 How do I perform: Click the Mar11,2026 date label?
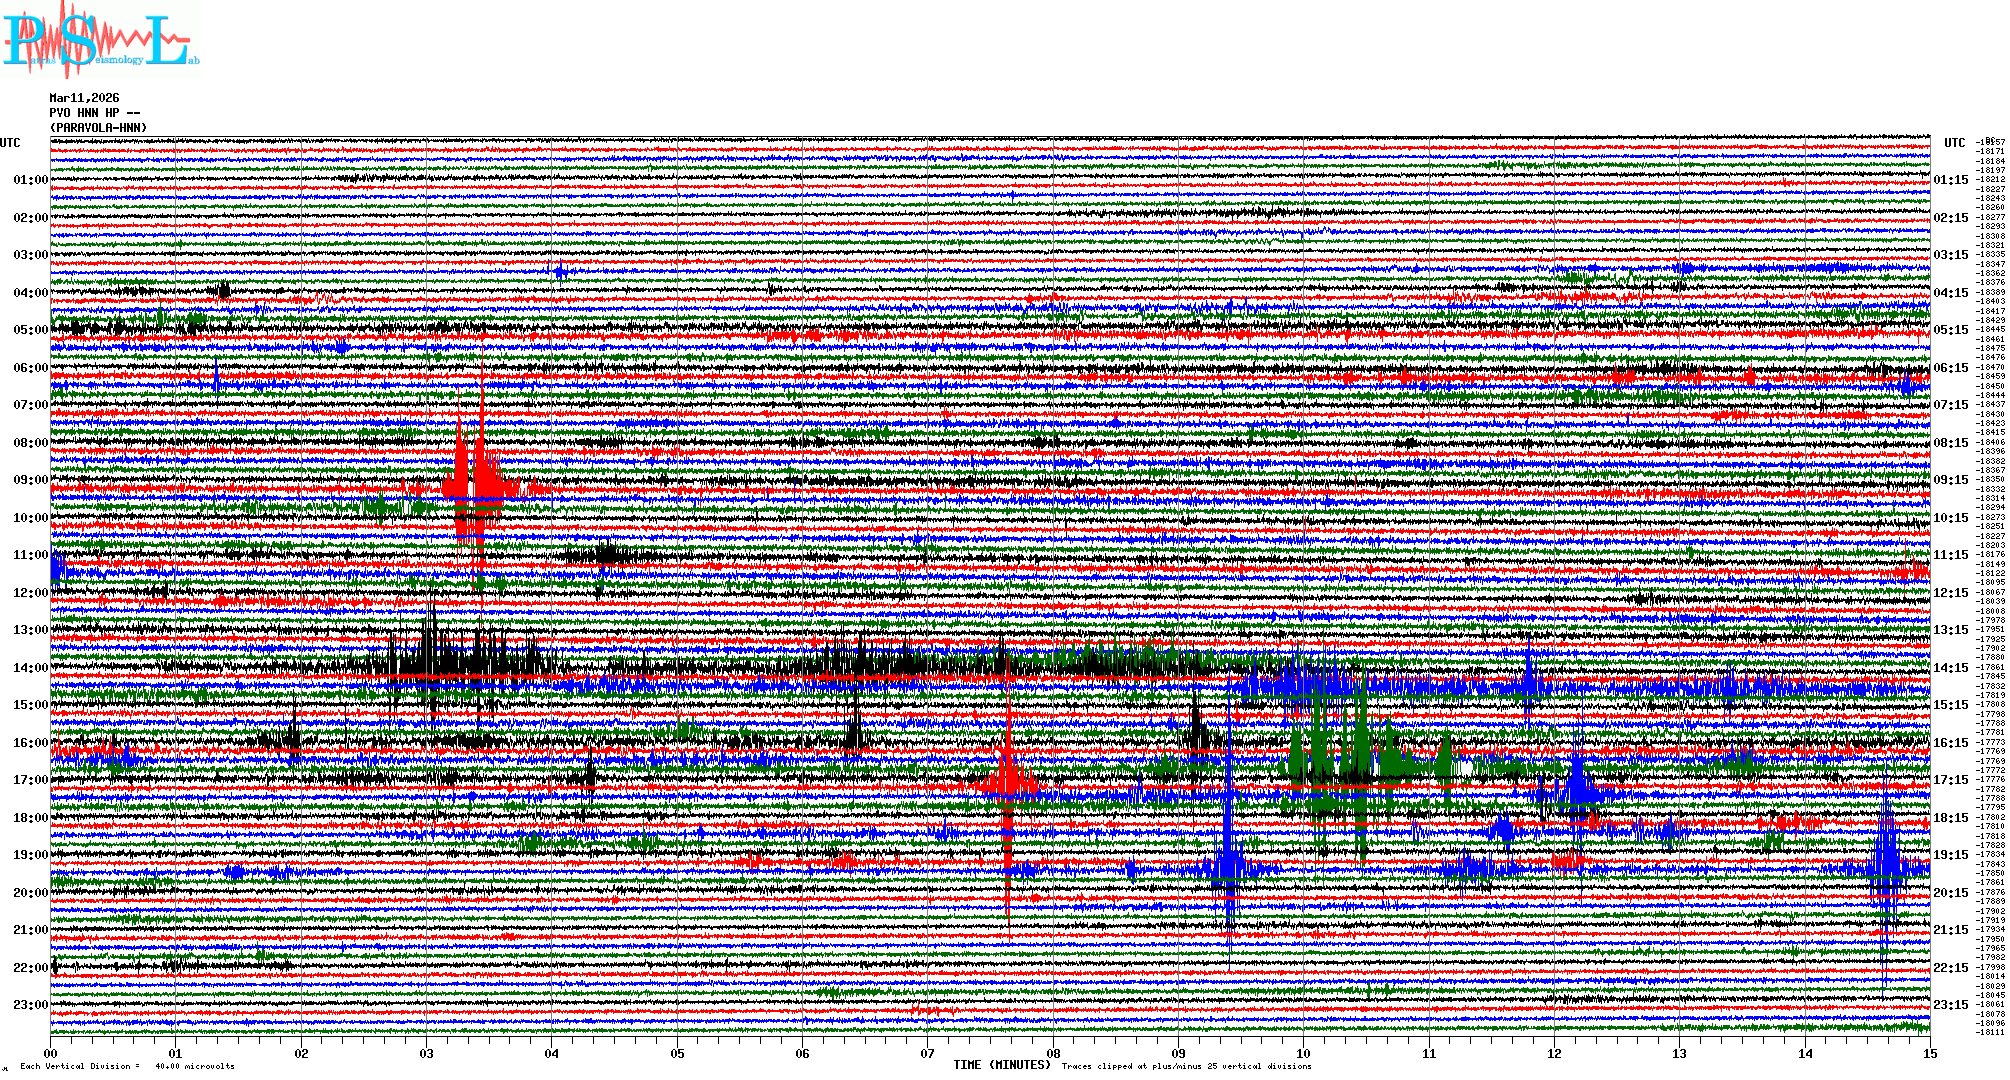pyautogui.click(x=84, y=98)
